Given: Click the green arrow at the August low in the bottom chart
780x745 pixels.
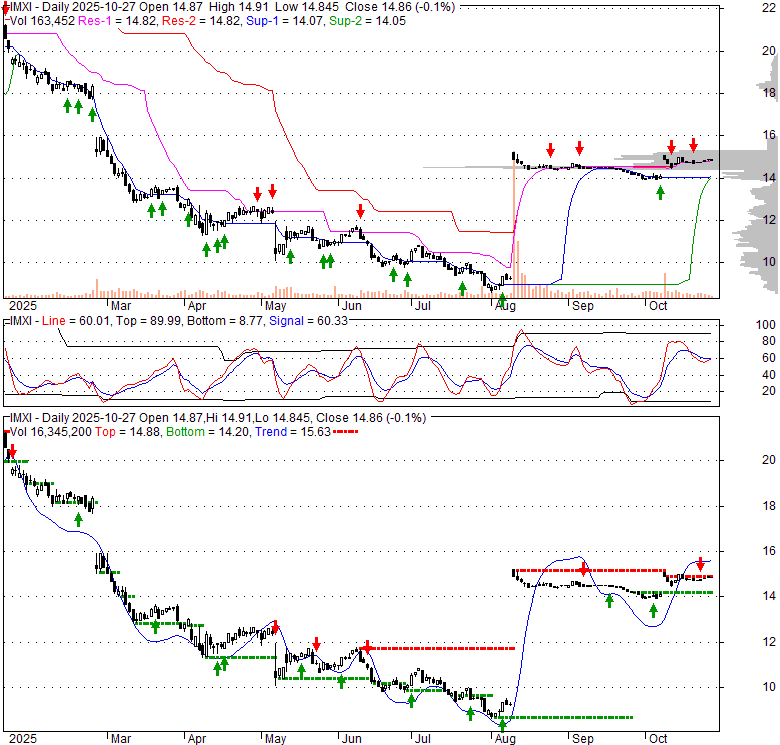Looking at the screenshot, I should click(x=502, y=722).
